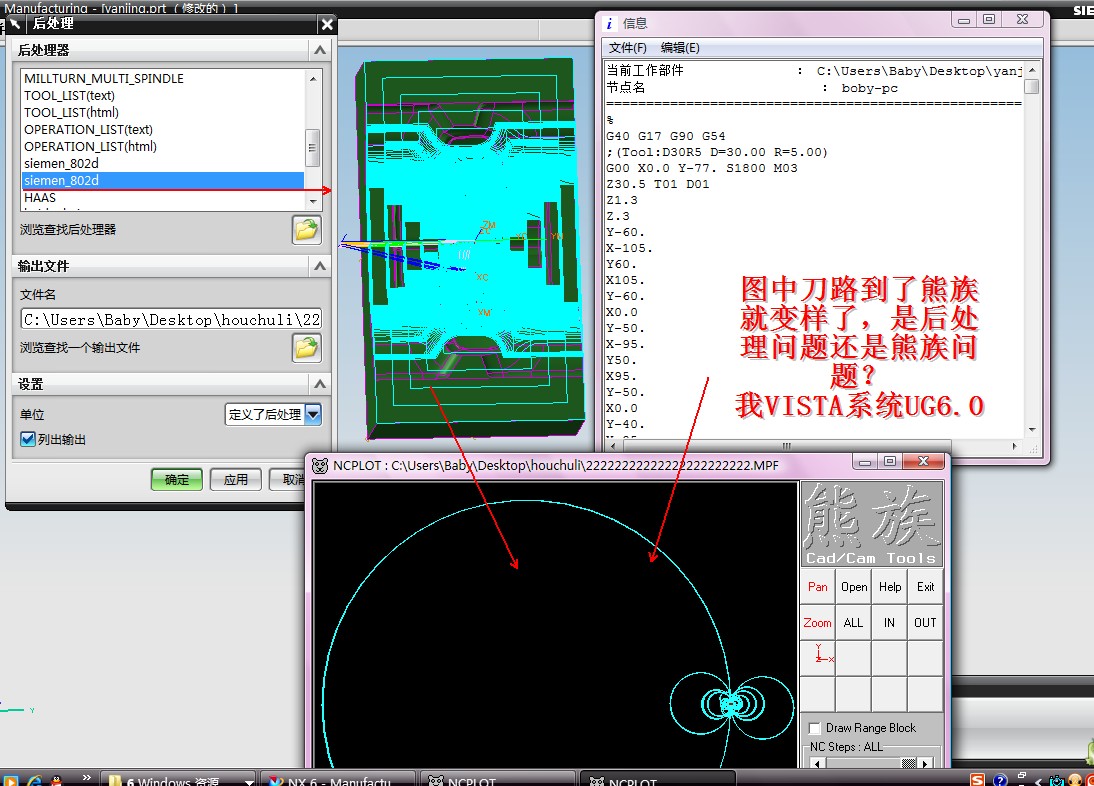This screenshot has height=786, width=1094.
Task: Click the G-code line 'X-105.'
Action: click(629, 248)
